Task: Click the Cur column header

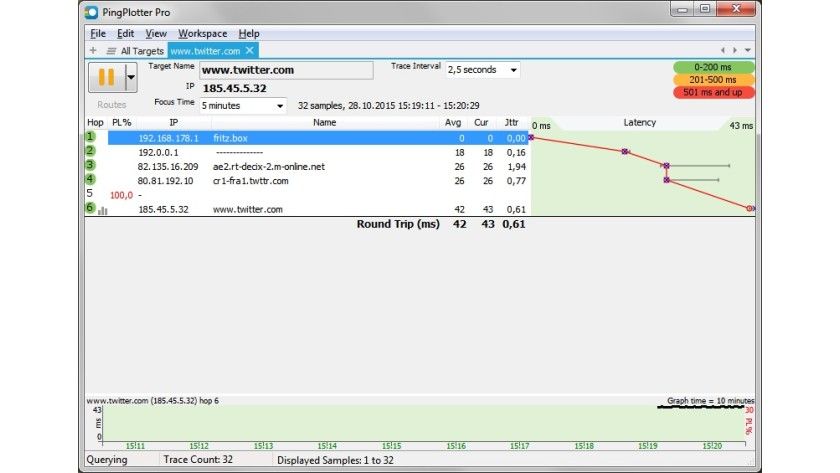Action: pyautogui.click(x=481, y=123)
